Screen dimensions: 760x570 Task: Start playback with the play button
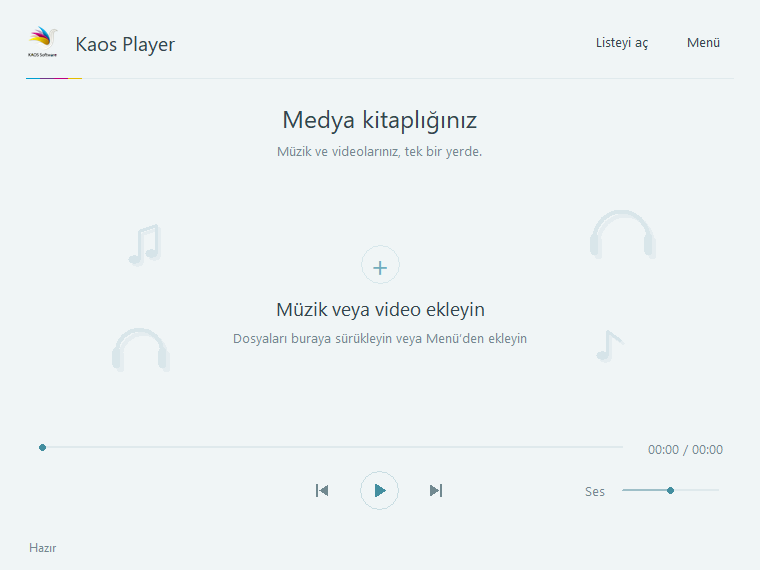click(x=380, y=491)
